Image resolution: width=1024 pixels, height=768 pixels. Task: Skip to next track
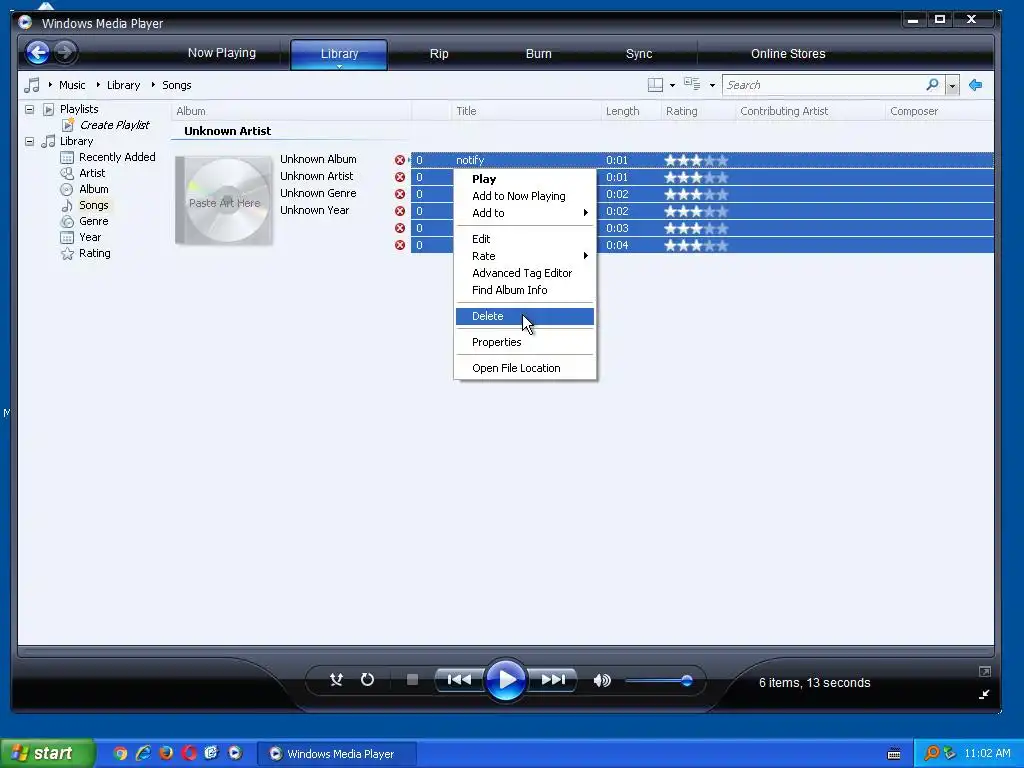pyautogui.click(x=553, y=680)
